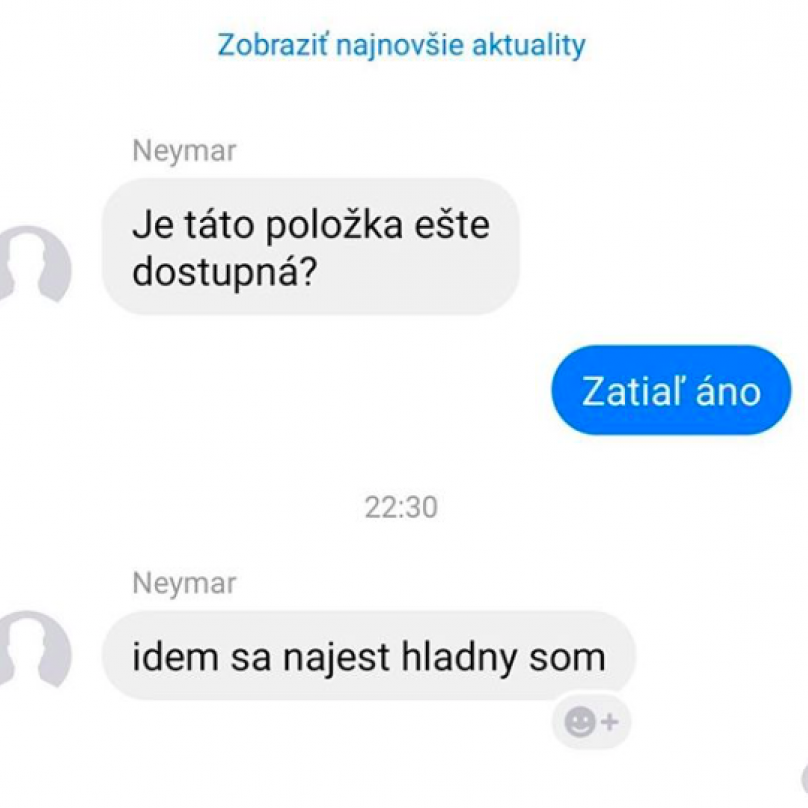Tap the word 'položka' in Neymar's message
808x808 pixels.
pos(334,226)
